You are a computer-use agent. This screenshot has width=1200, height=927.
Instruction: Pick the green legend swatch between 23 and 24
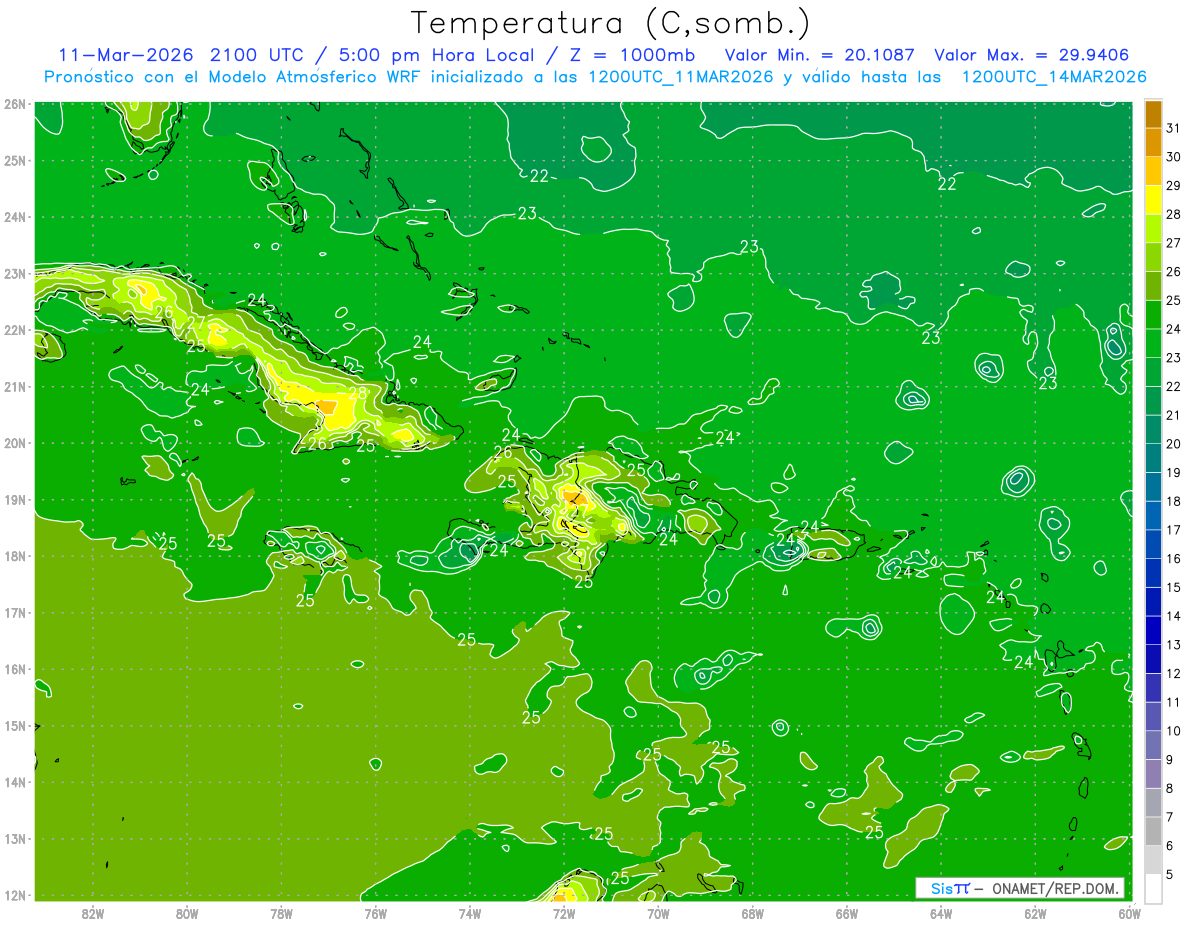tap(1153, 343)
